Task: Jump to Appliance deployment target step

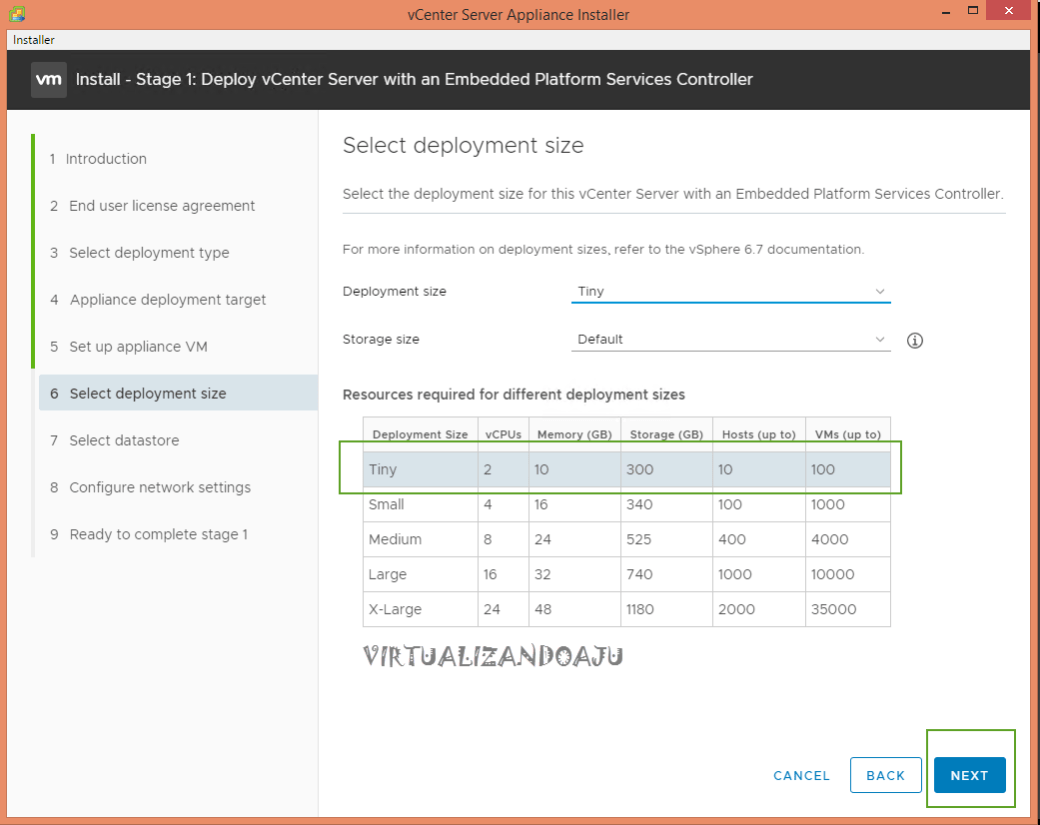Action: click(x=167, y=300)
